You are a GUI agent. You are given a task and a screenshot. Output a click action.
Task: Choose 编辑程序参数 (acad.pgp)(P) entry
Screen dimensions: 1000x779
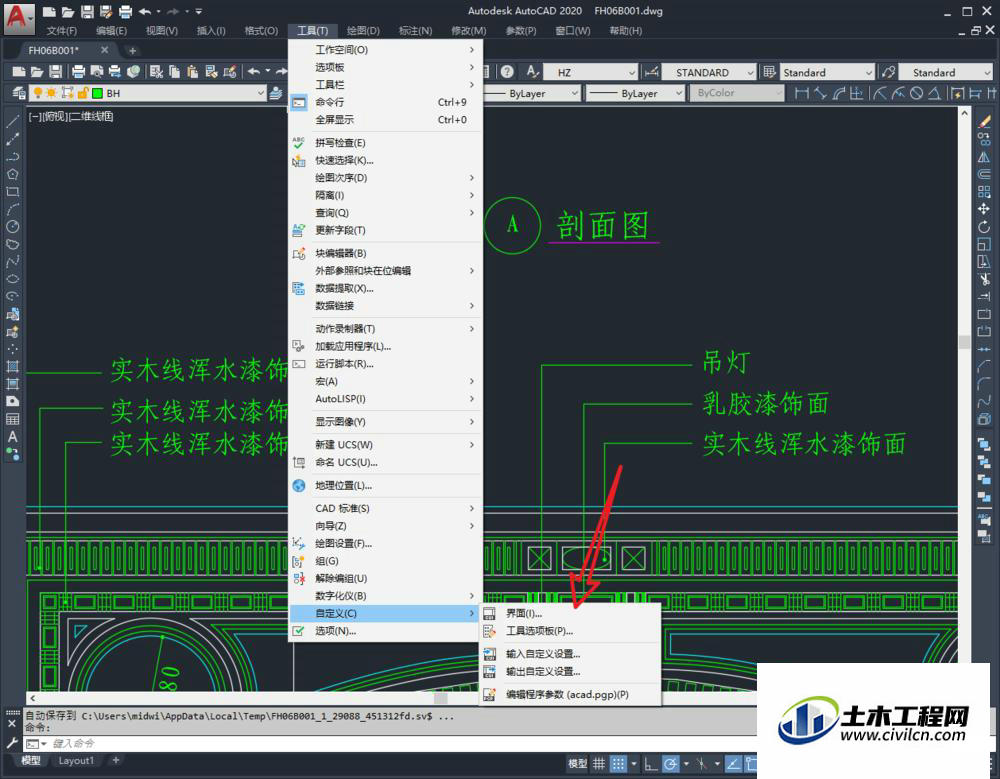point(570,694)
